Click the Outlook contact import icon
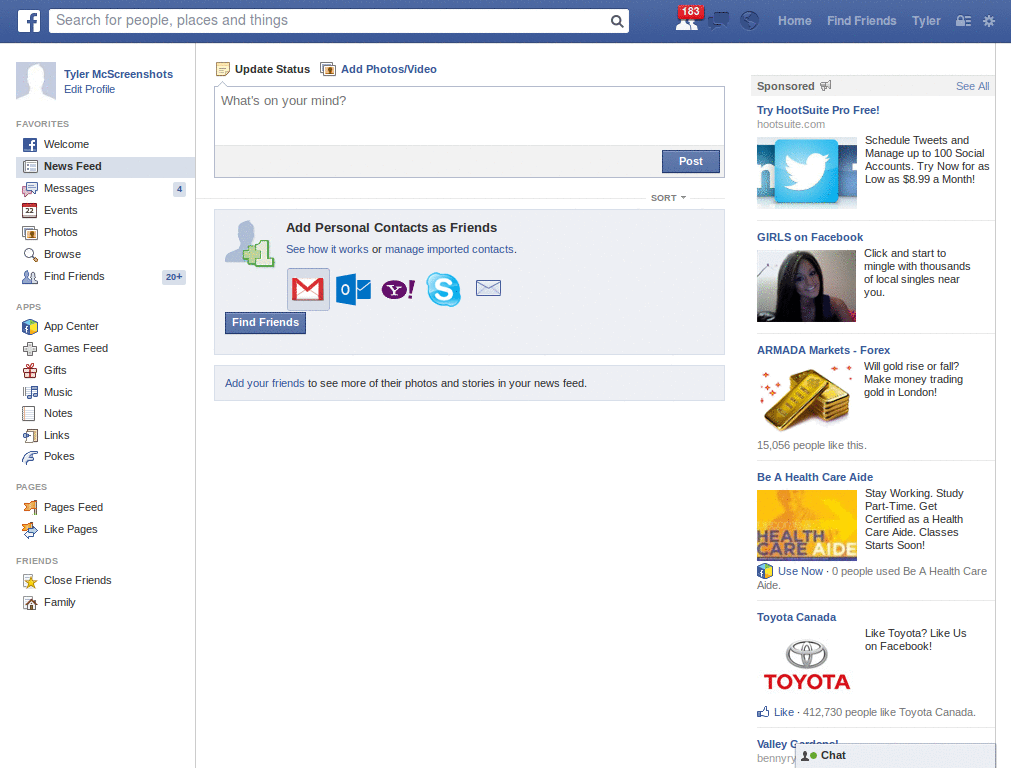This screenshot has height=768, width=1024. 353,289
